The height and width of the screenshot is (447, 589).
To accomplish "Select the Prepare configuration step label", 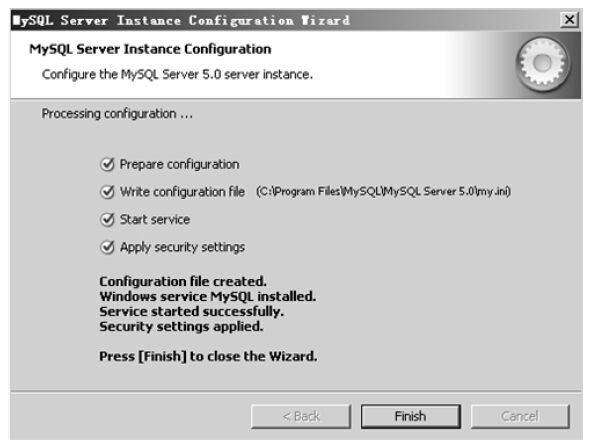I will pos(179,165).
